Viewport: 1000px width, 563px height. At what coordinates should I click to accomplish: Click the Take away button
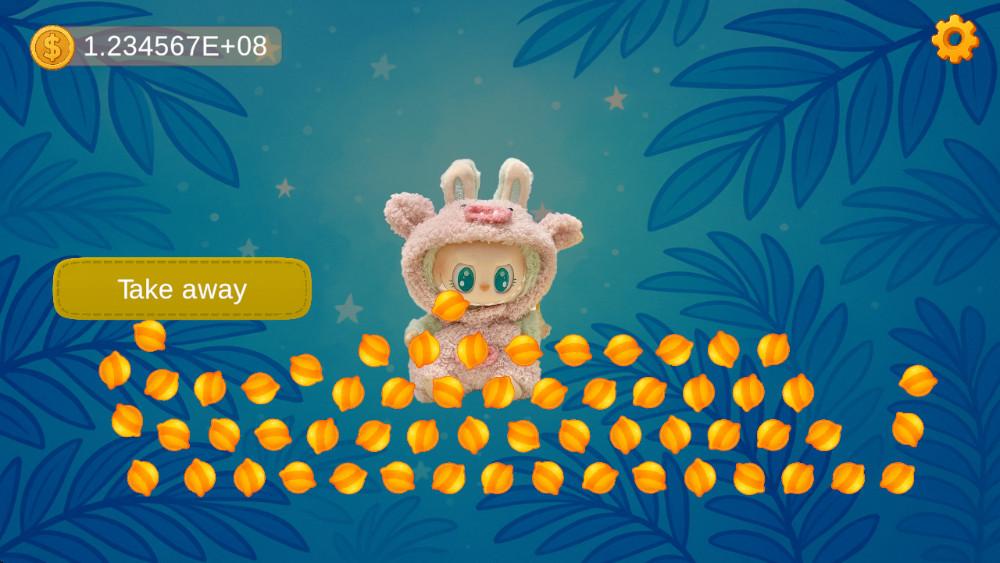click(x=182, y=289)
